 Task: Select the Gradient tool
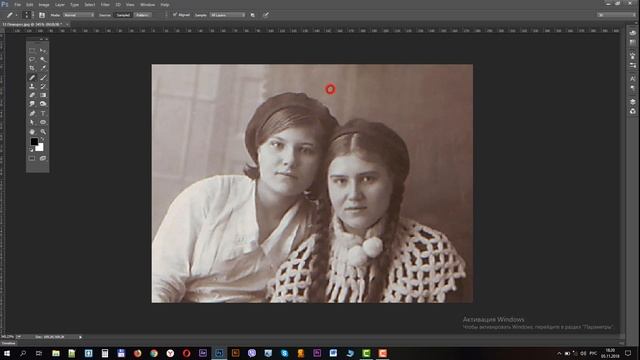pyautogui.click(x=43, y=95)
